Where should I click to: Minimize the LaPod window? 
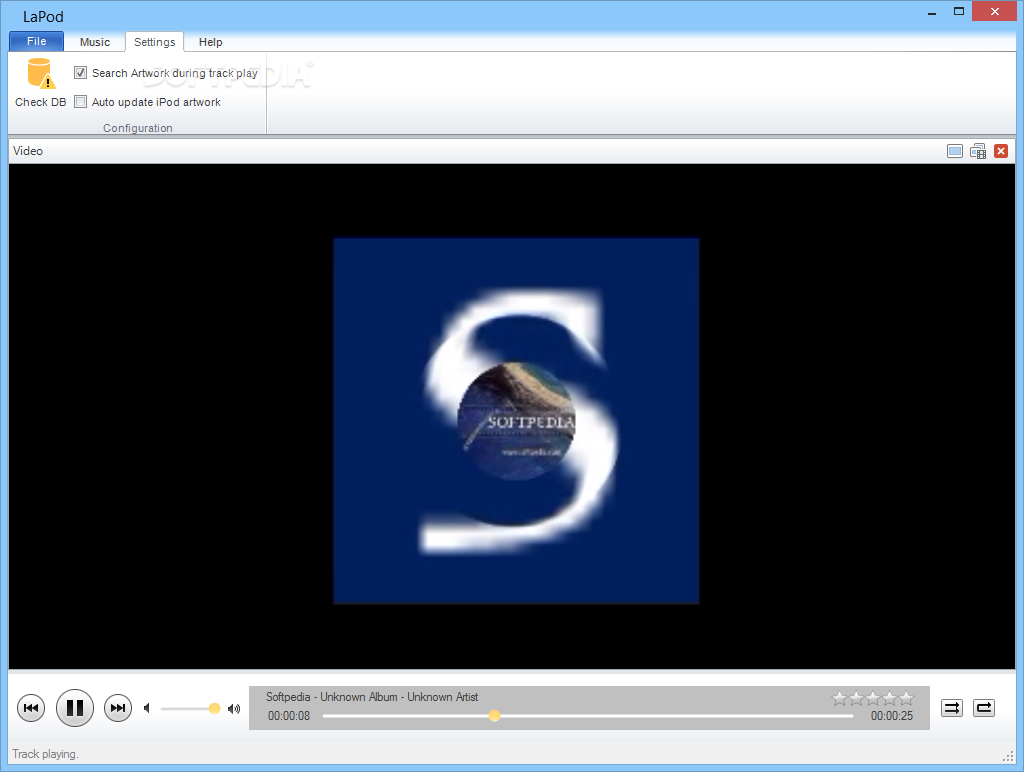pyautogui.click(x=932, y=12)
